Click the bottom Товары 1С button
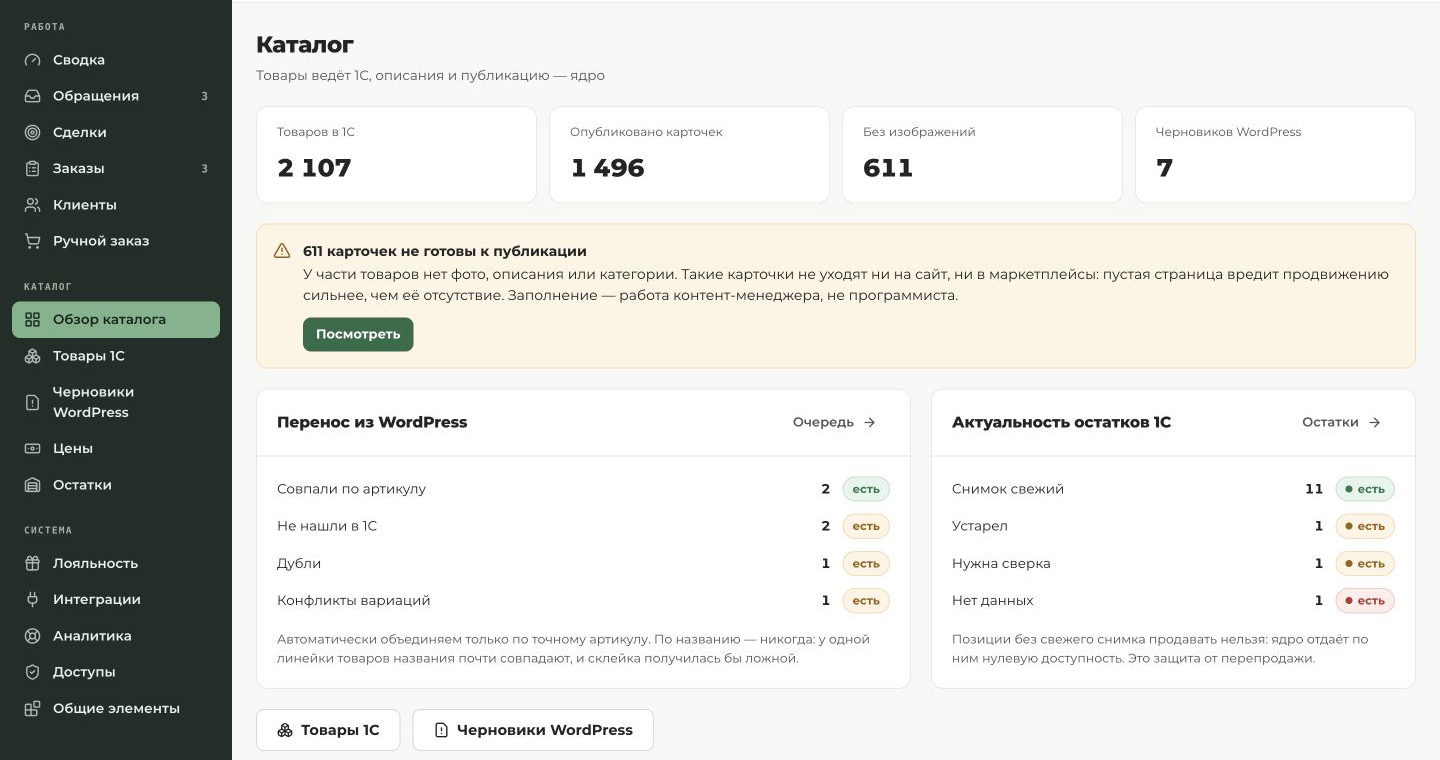The image size is (1440, 760). pos(328,730)
